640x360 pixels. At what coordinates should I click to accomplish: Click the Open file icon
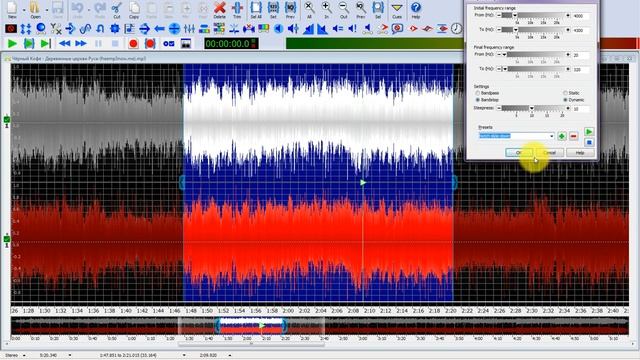(35, 9)
